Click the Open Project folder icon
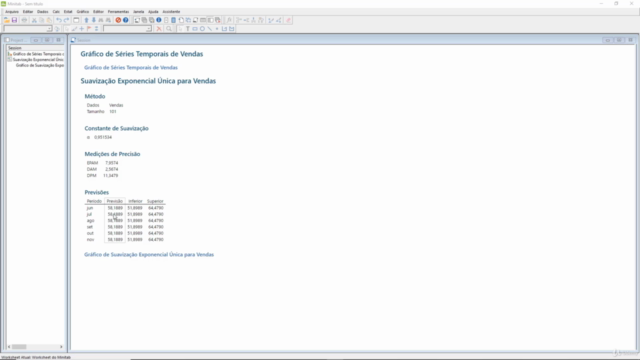This screenshot has height=360, width=640. 7,20
